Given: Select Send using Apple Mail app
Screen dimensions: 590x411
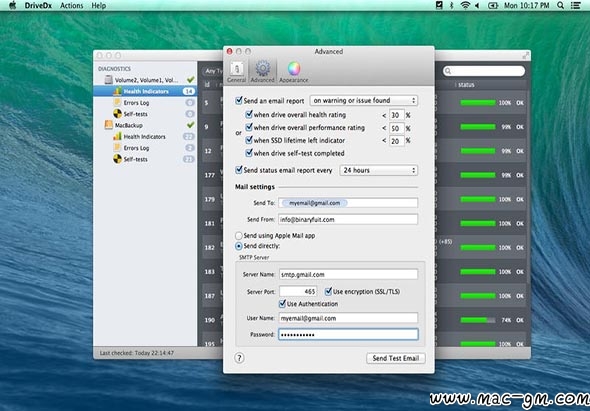Looking at the screenshot, I should coord(239,236).
